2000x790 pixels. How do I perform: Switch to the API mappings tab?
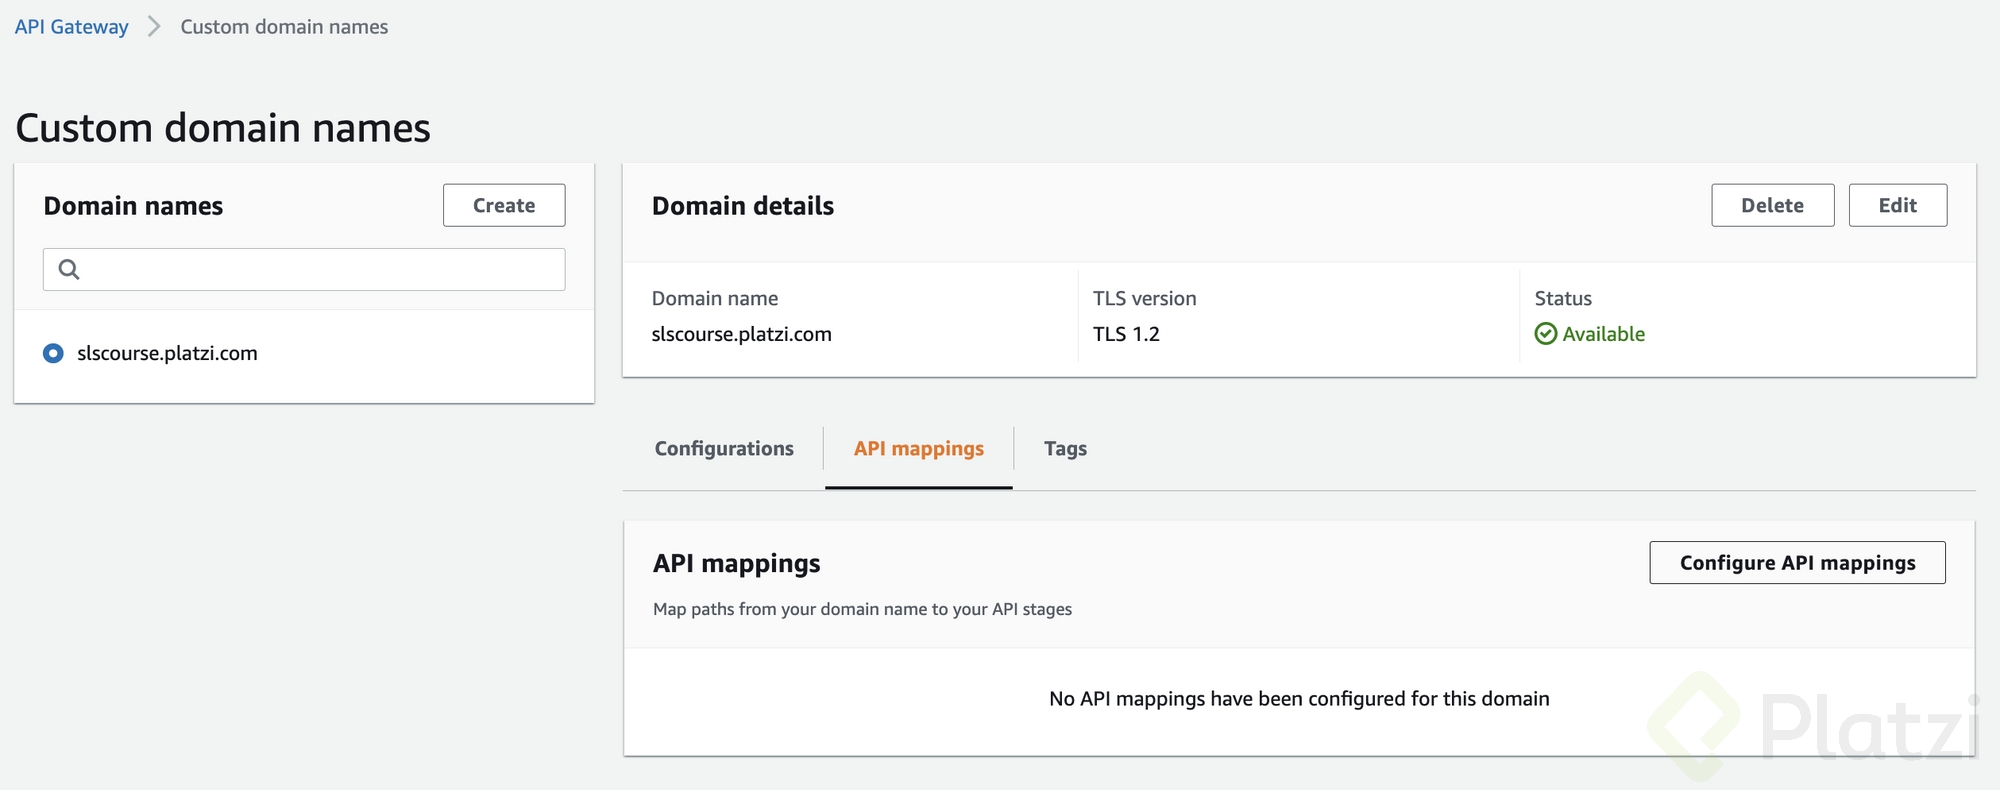pos(919,448)
